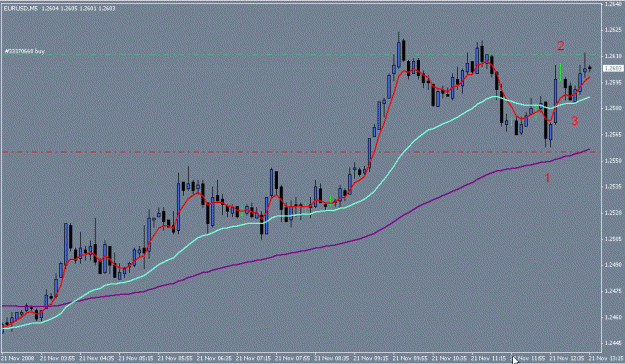This screenshot has width=625, height=364.
Task: Click the 21 Nov 11:15 time label
Action: [x=489, y=358]
